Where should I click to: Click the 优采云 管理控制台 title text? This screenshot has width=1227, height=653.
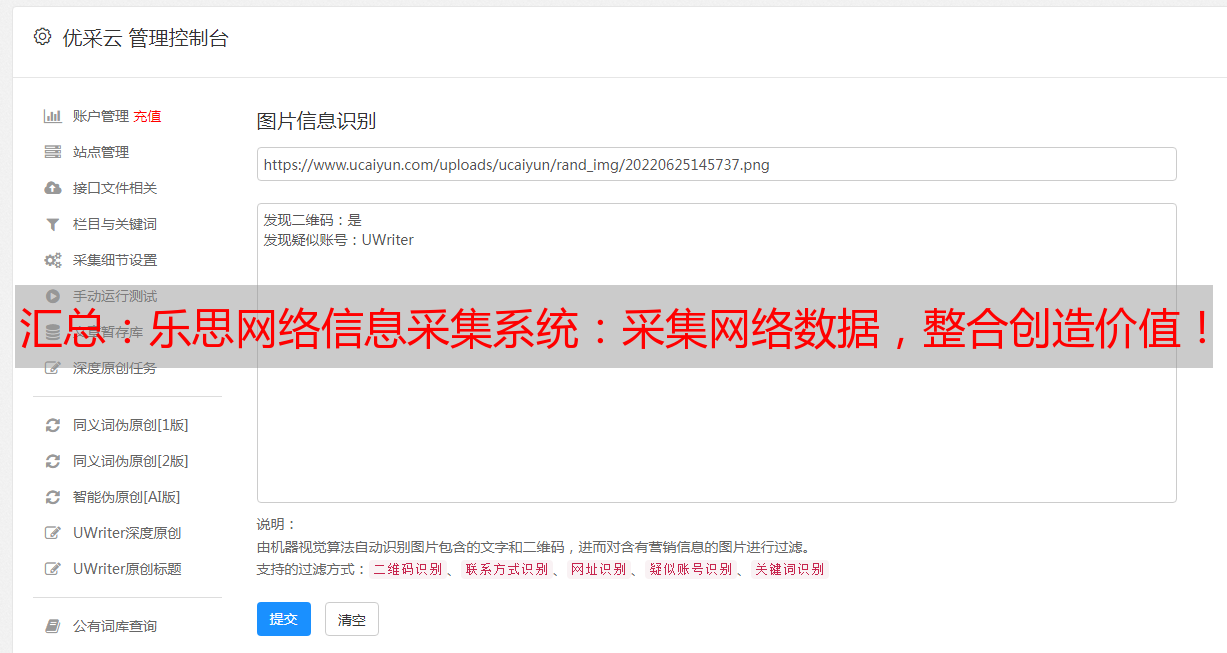[145, 38]
